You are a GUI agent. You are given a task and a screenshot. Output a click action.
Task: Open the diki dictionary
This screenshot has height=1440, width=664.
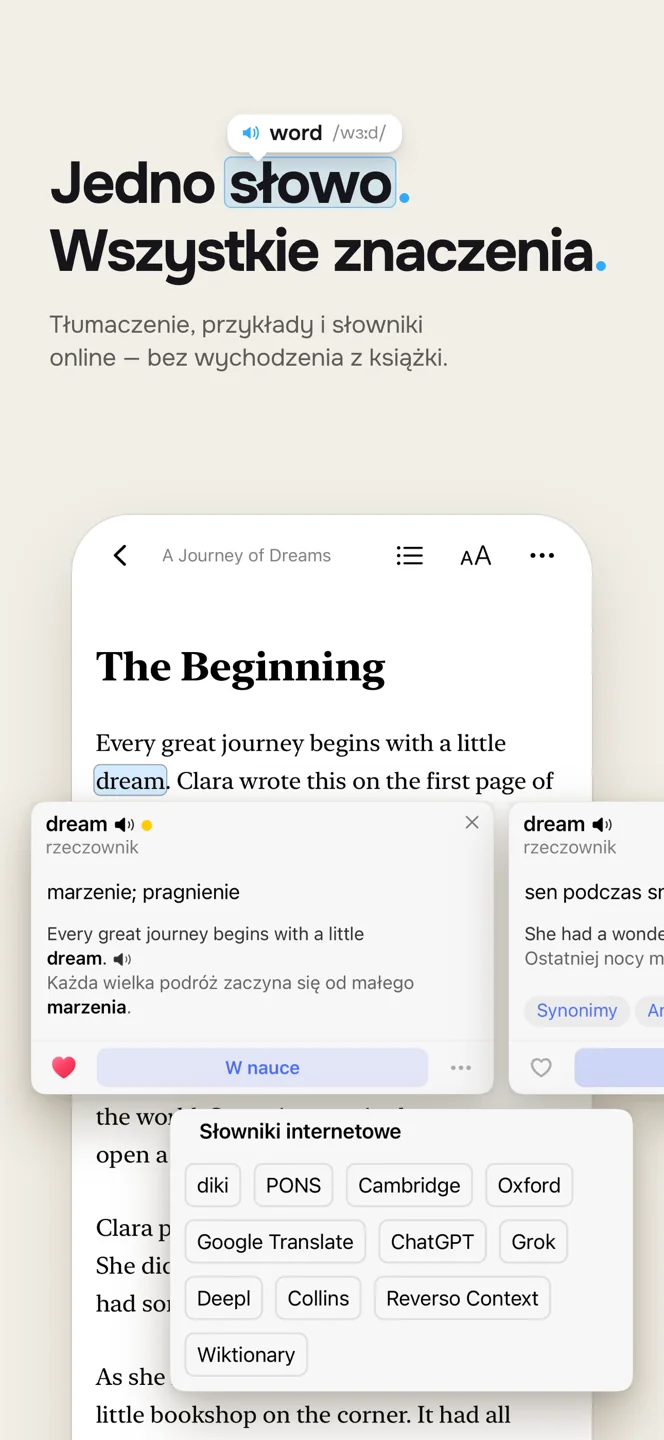tap(213, 1185)
